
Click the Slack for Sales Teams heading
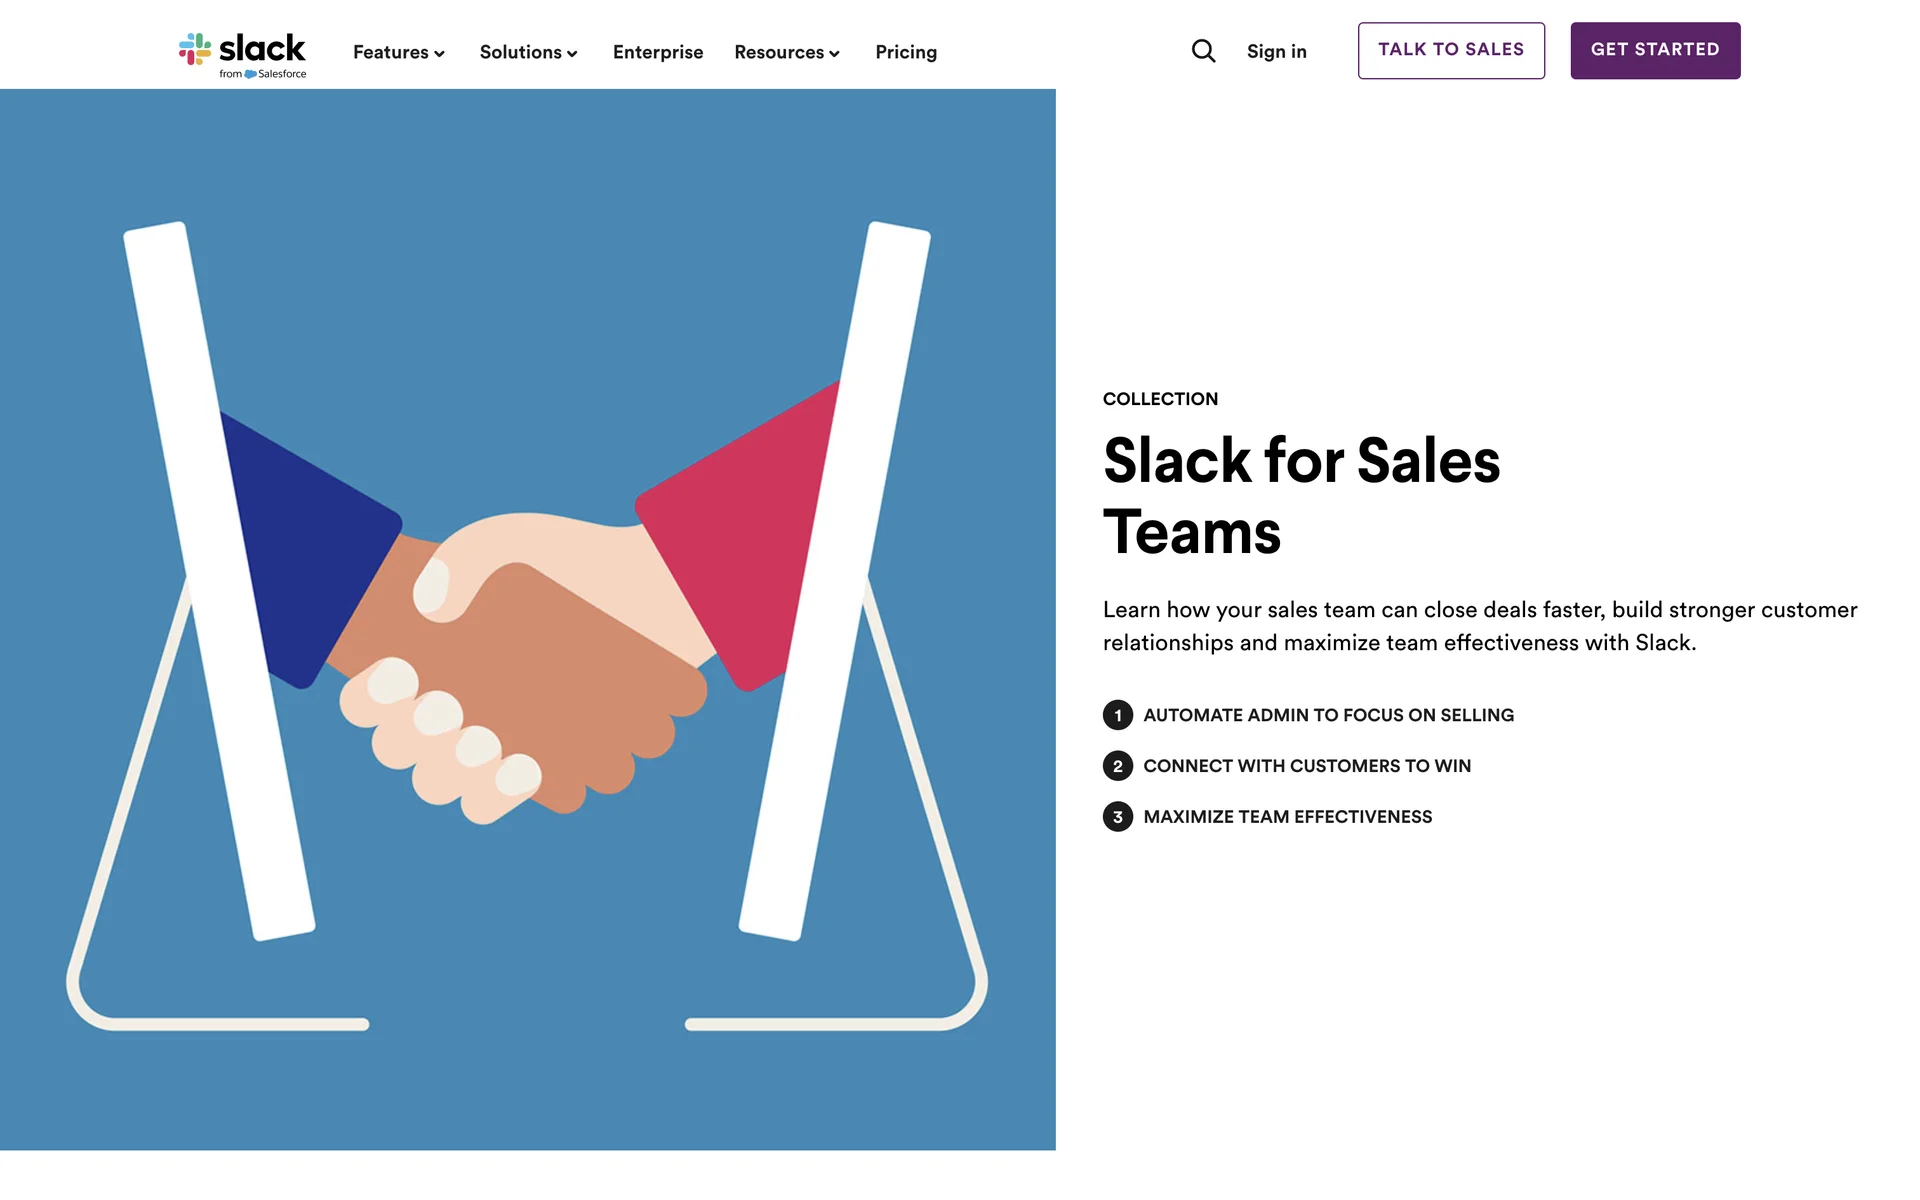pos(1300,496)
